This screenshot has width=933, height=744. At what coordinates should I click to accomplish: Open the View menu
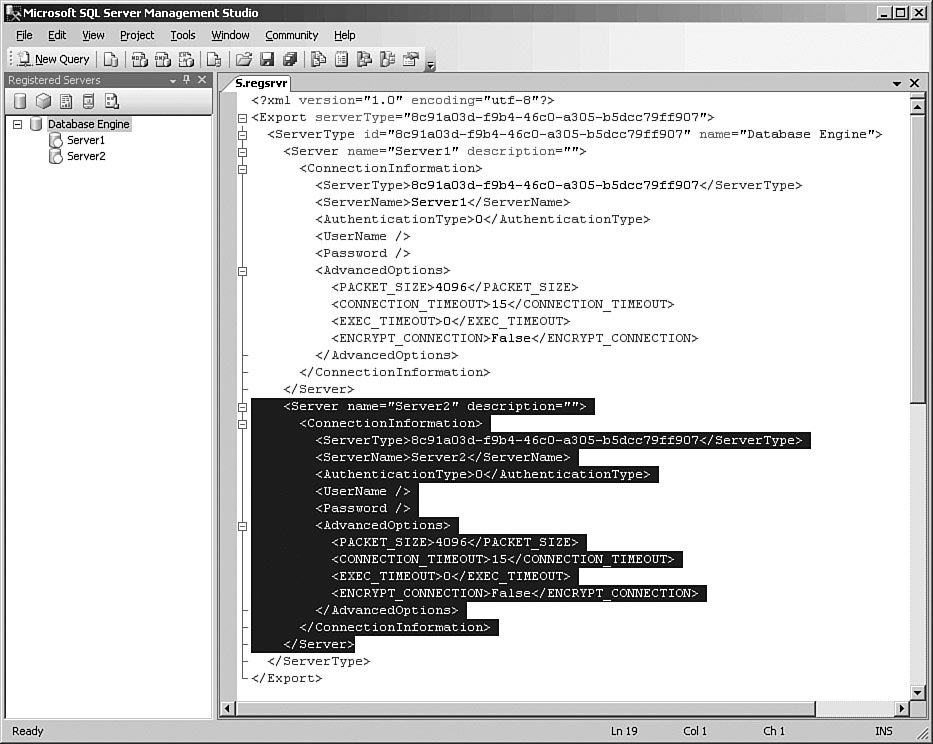[x=93, y=35]
